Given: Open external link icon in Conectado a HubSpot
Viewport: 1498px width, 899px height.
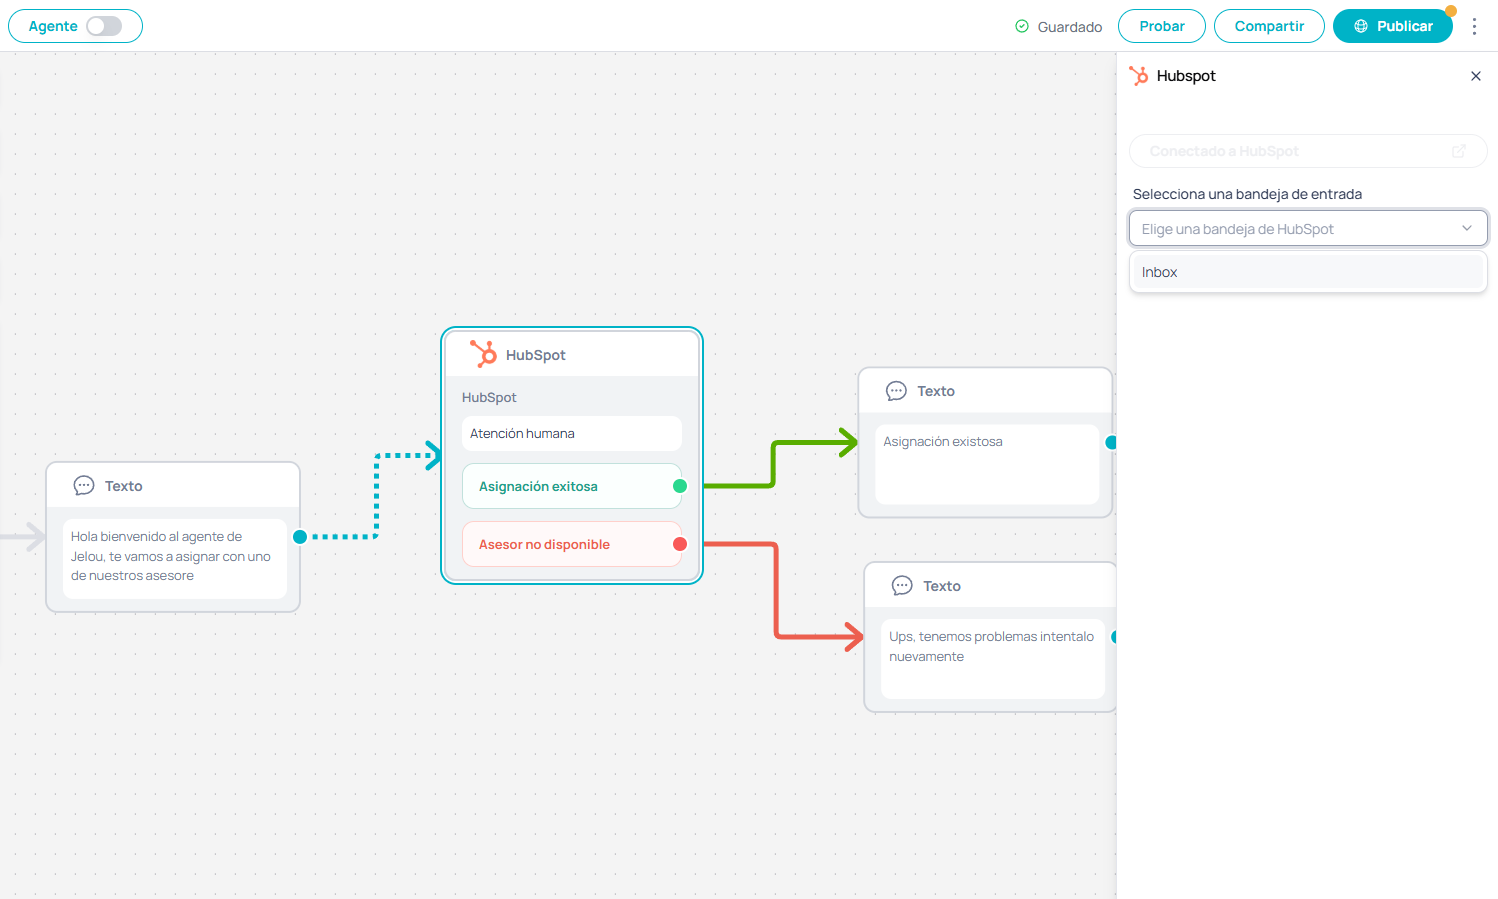Looking at the screenshot, I should point(1459,151).
